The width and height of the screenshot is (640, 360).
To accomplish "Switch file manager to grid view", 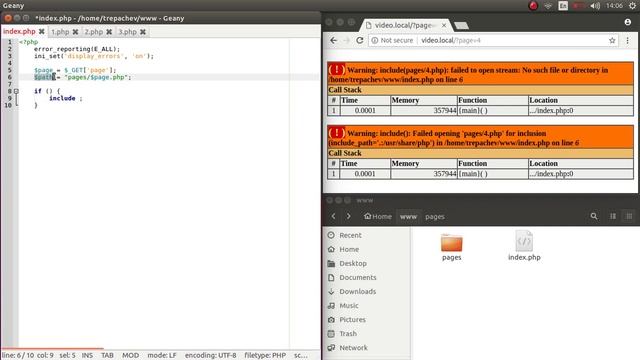I will [629, 216].
